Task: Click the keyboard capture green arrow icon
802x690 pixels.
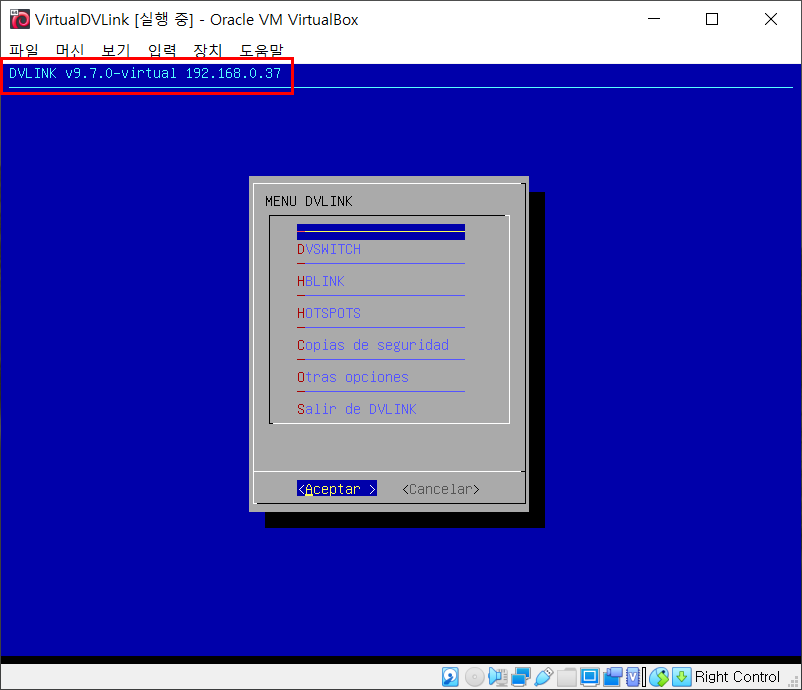Action: 682,677
